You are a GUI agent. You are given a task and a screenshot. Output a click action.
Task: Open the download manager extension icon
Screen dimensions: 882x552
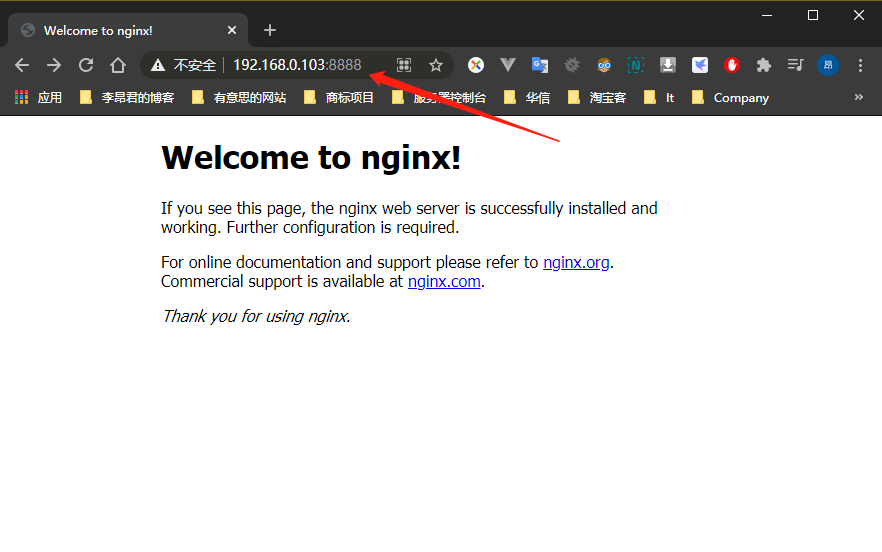pyautogui.click(x=668, y=65)
